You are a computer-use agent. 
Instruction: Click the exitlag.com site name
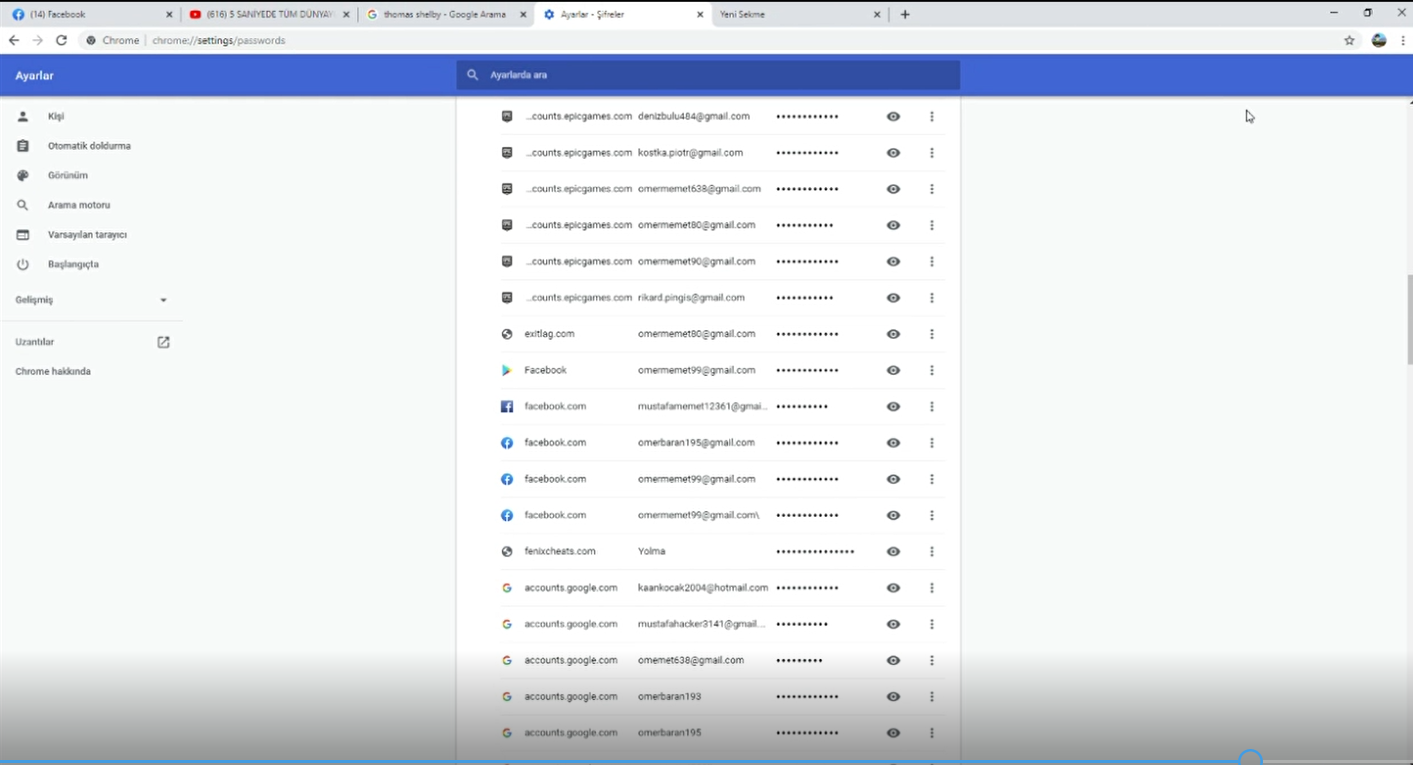549,334
